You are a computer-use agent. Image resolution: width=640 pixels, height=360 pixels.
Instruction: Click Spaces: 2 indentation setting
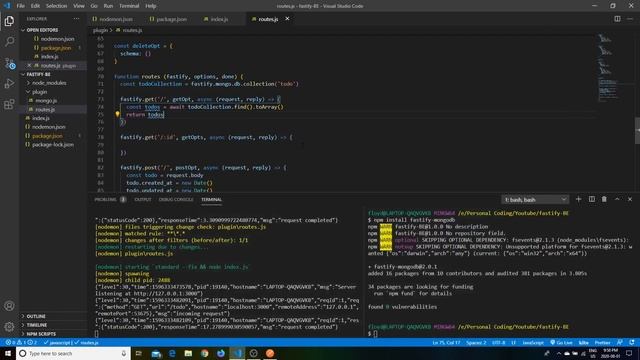pos(476,342)
